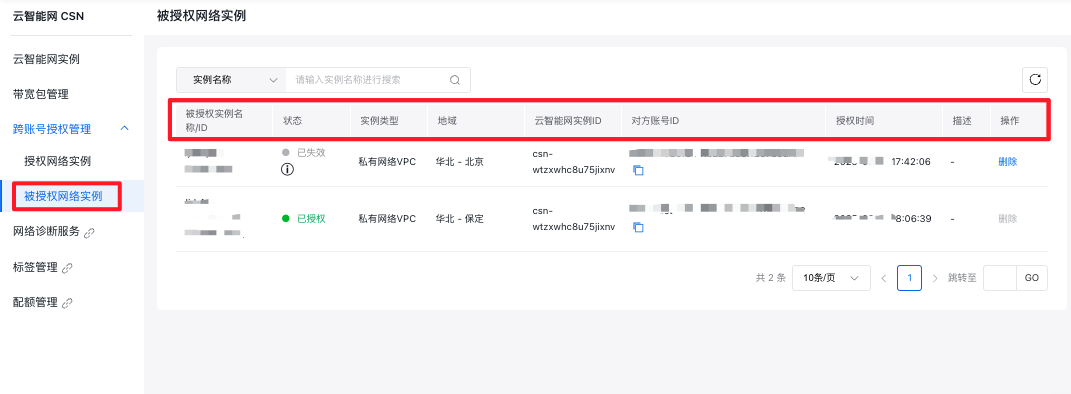Click the 共 2 条 total count text
Viewport: 1071px width, 394px height.
tap(770, 278)
